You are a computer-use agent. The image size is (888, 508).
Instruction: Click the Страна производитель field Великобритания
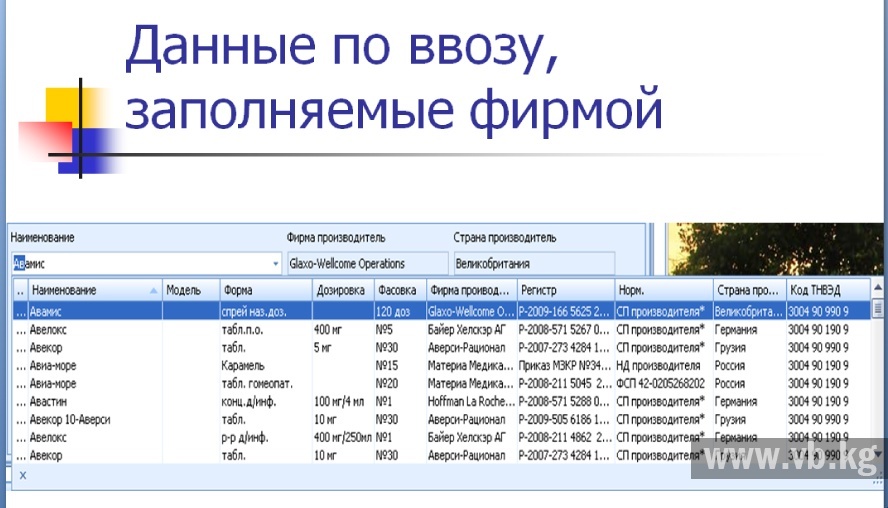click(x=534, y=264)
